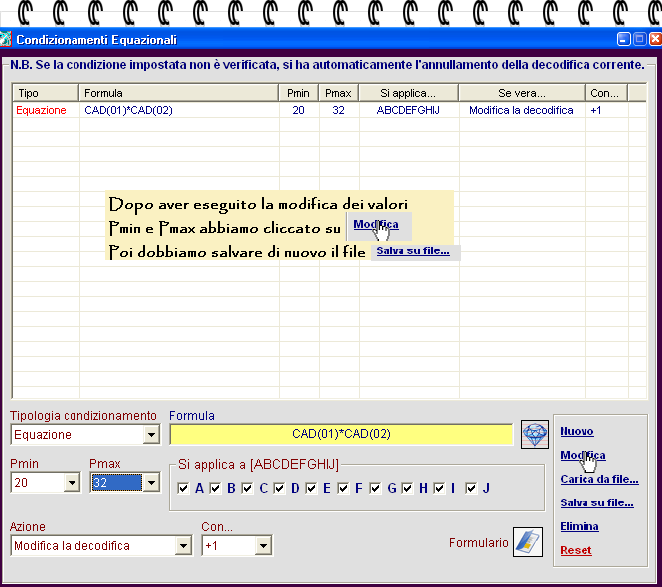This screenshot has height=587, width=662.
Task: Click the Pmax column header
Action: click(339, 93)
